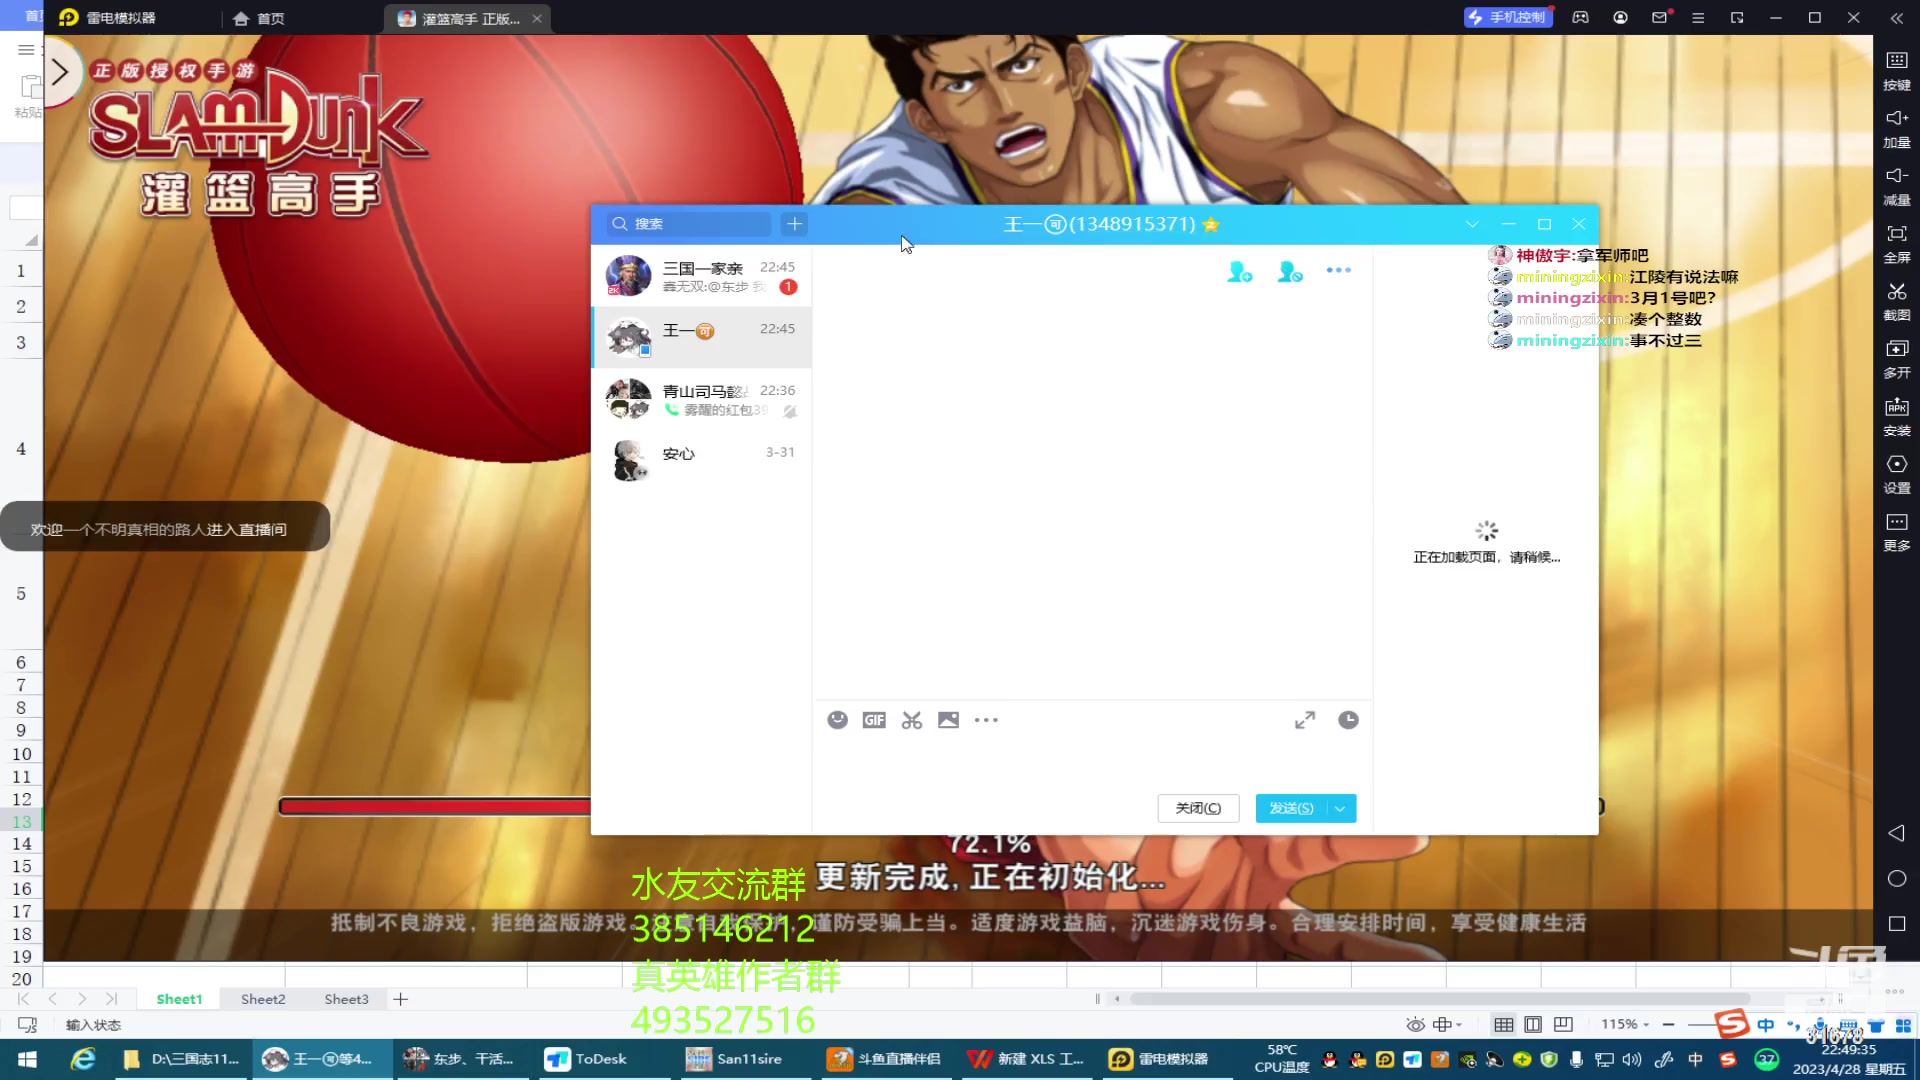The height and width of the screenshot is (1080, 1920).
Task: Select page layout view in status bar
Action: (1533, 1024)
